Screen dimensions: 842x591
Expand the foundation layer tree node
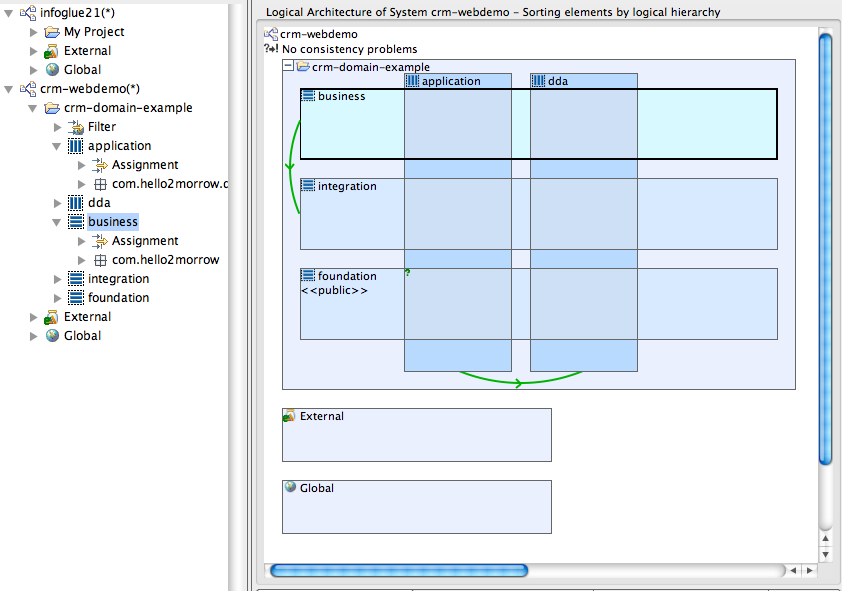pyautogui.click(x=57, y=298)
